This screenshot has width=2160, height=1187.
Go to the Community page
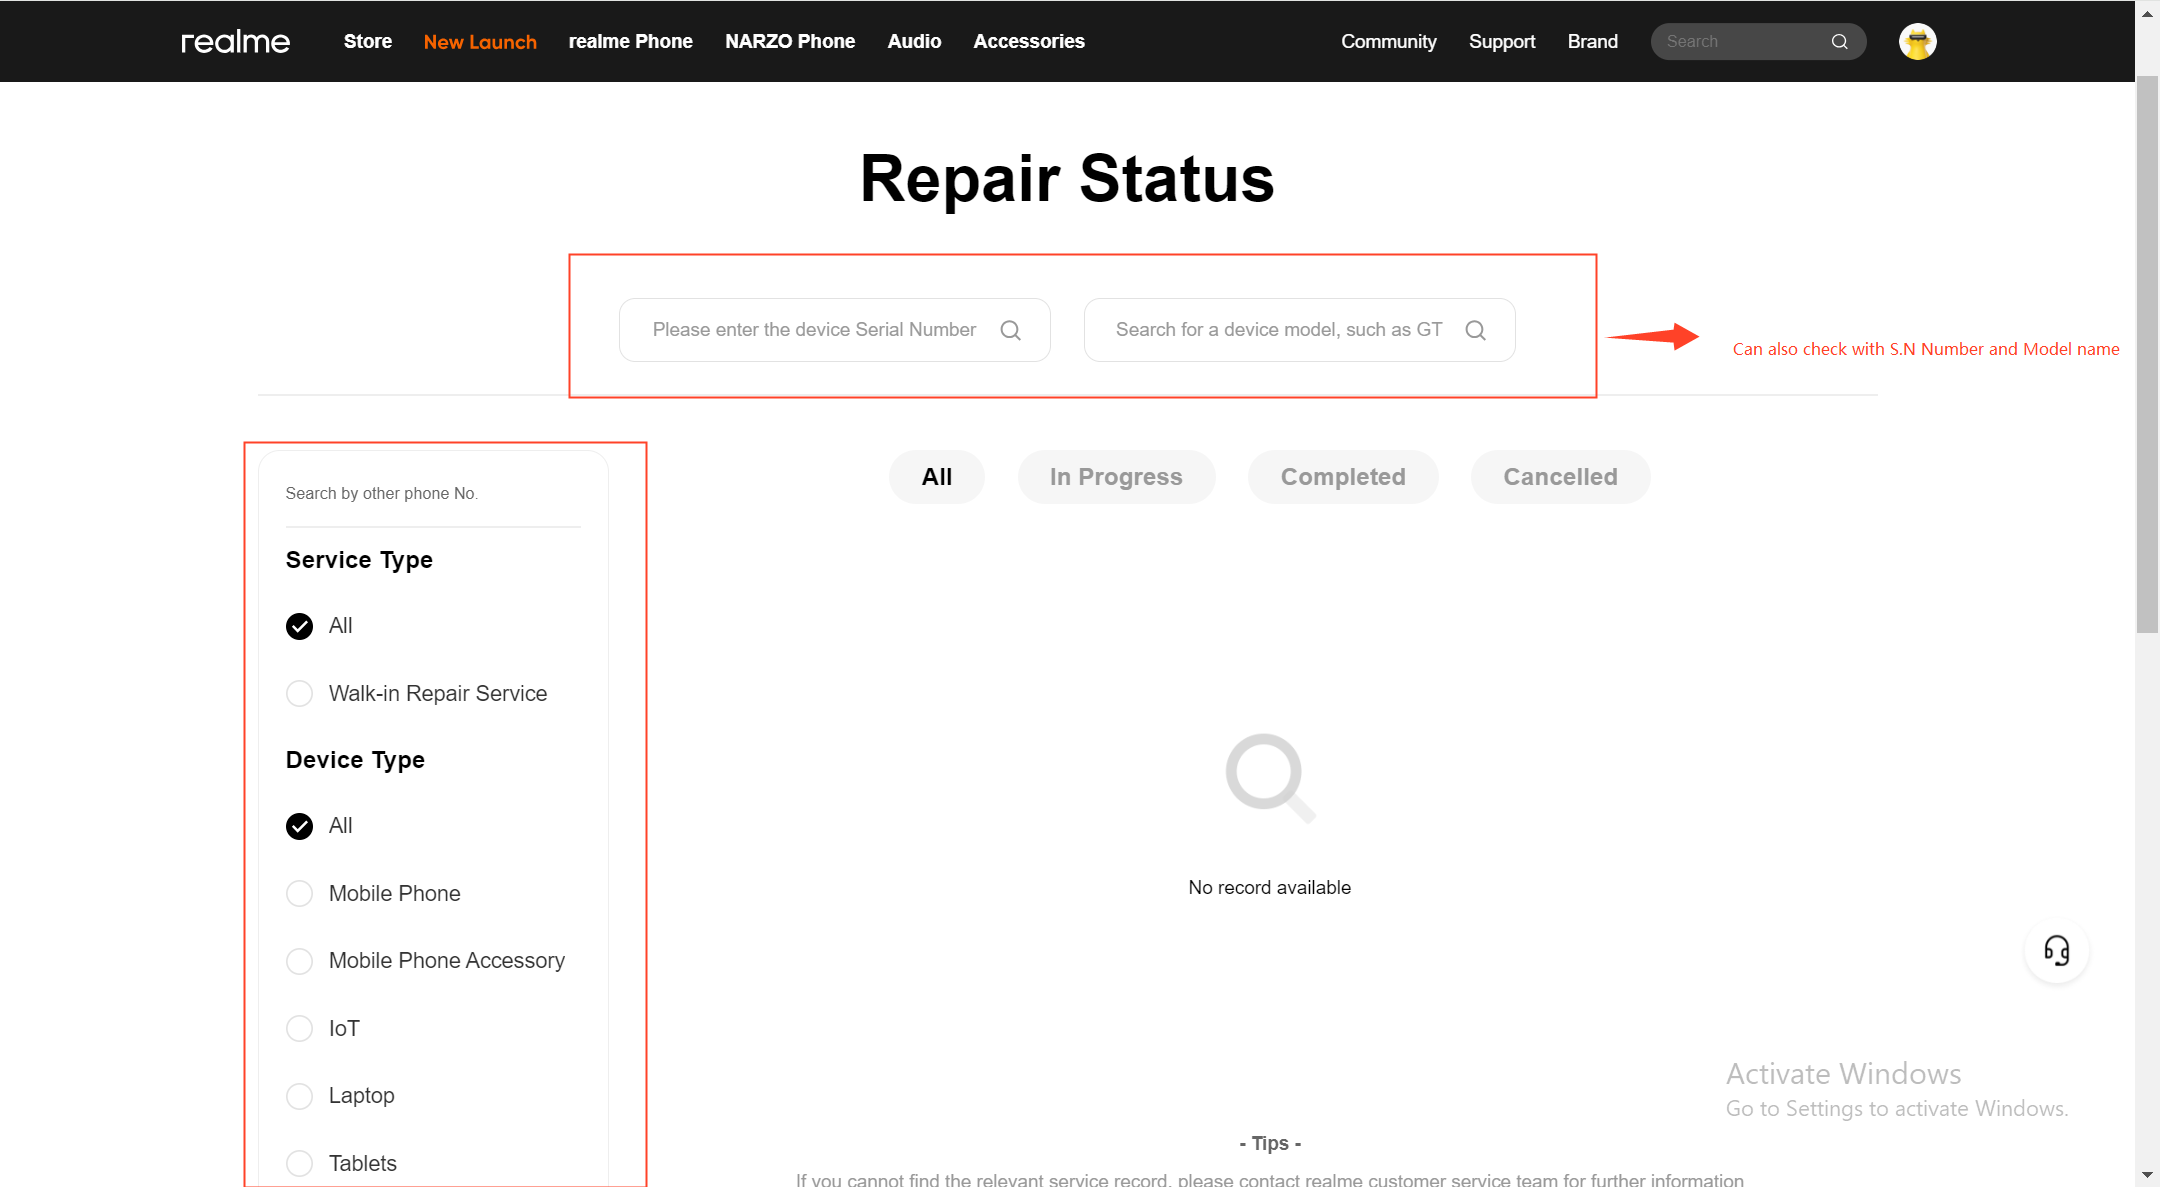pos(1388,42)
